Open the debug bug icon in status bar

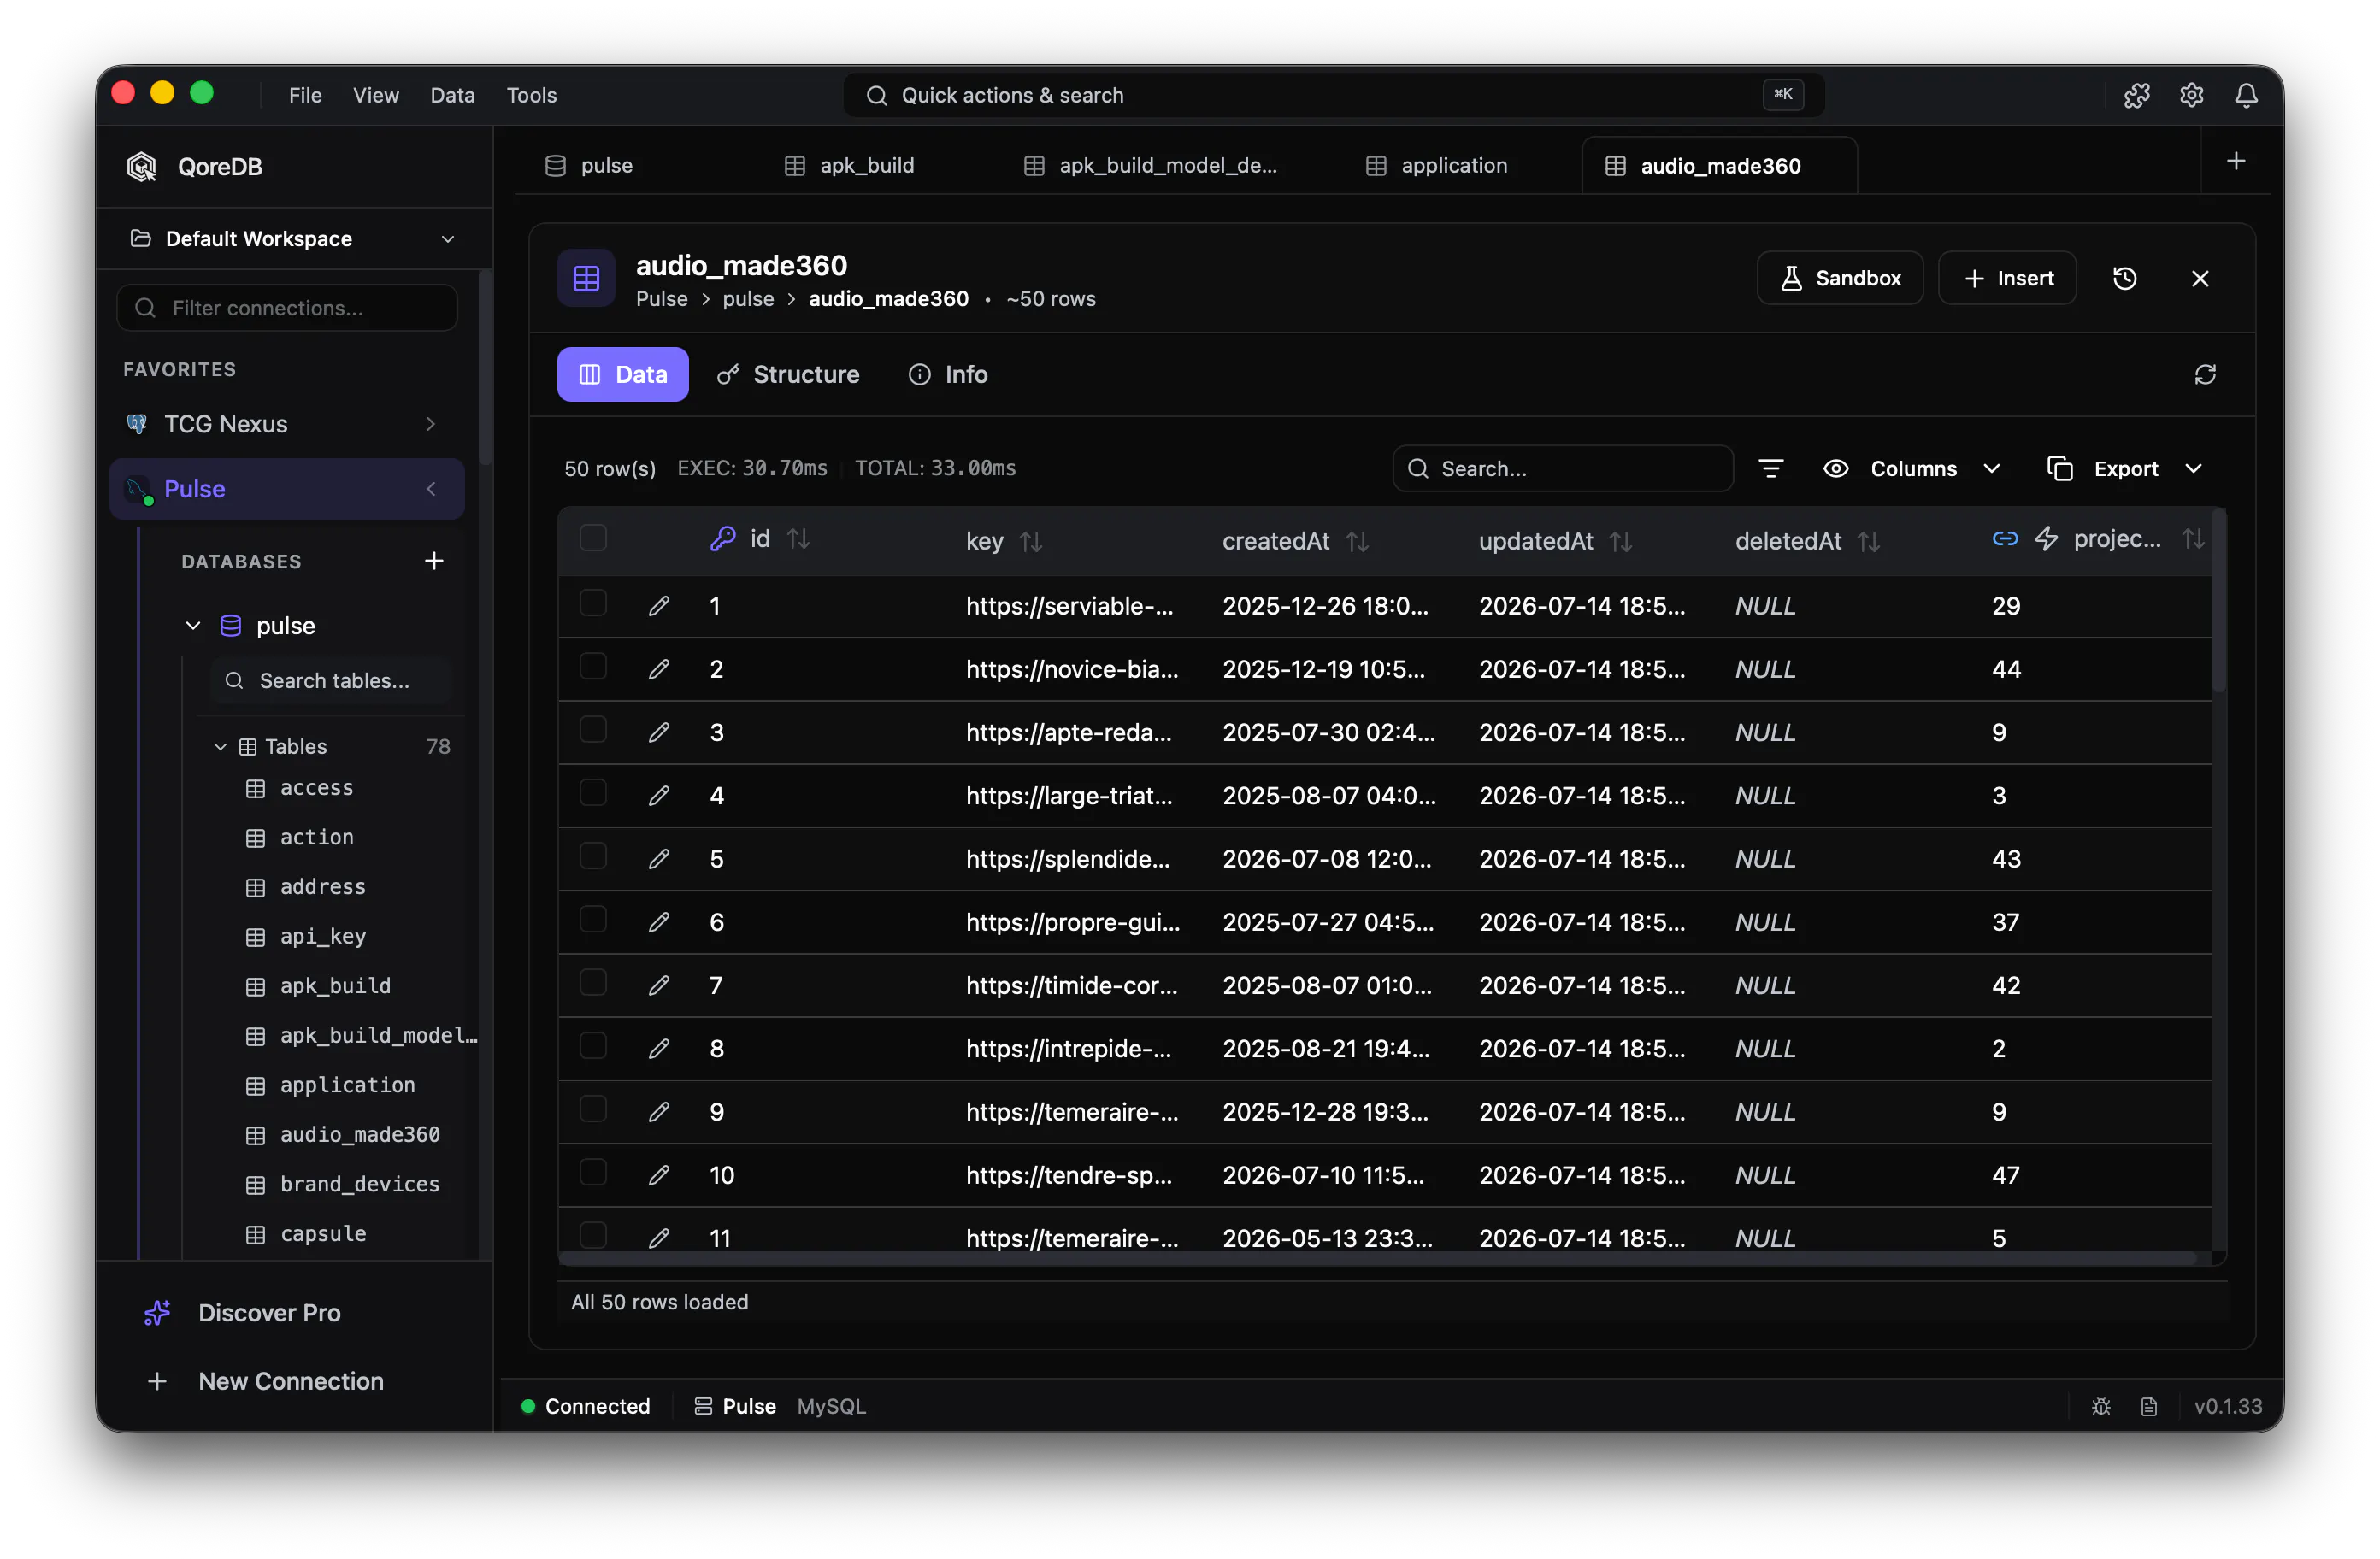tap(2101, 1406)
